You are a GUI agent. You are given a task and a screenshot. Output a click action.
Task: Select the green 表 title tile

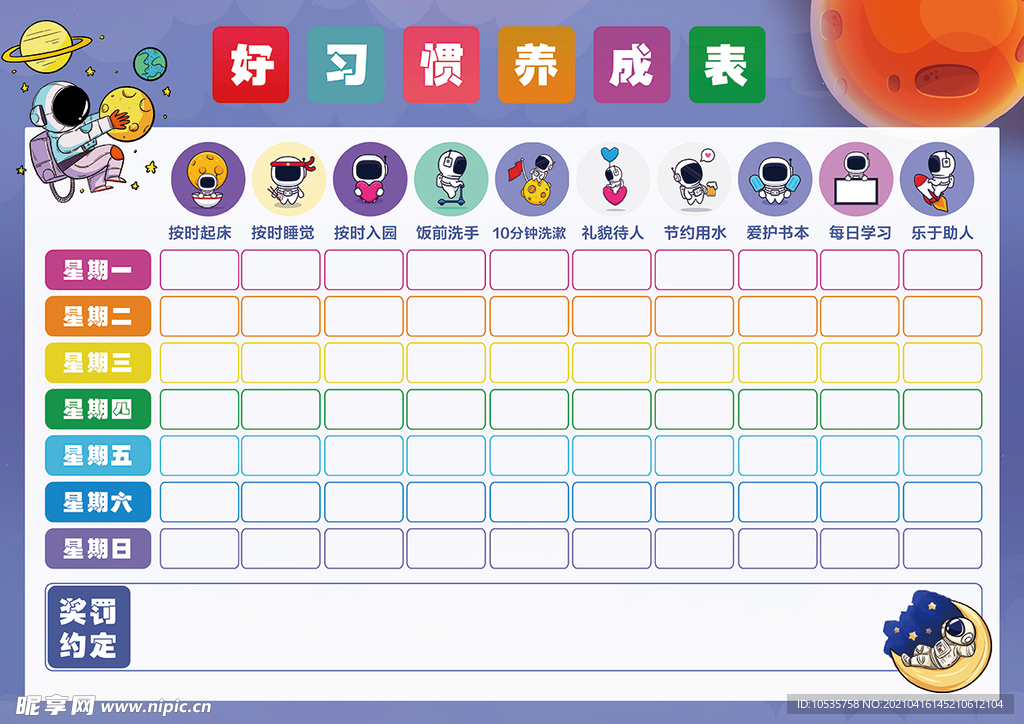[x=727, y=65]
